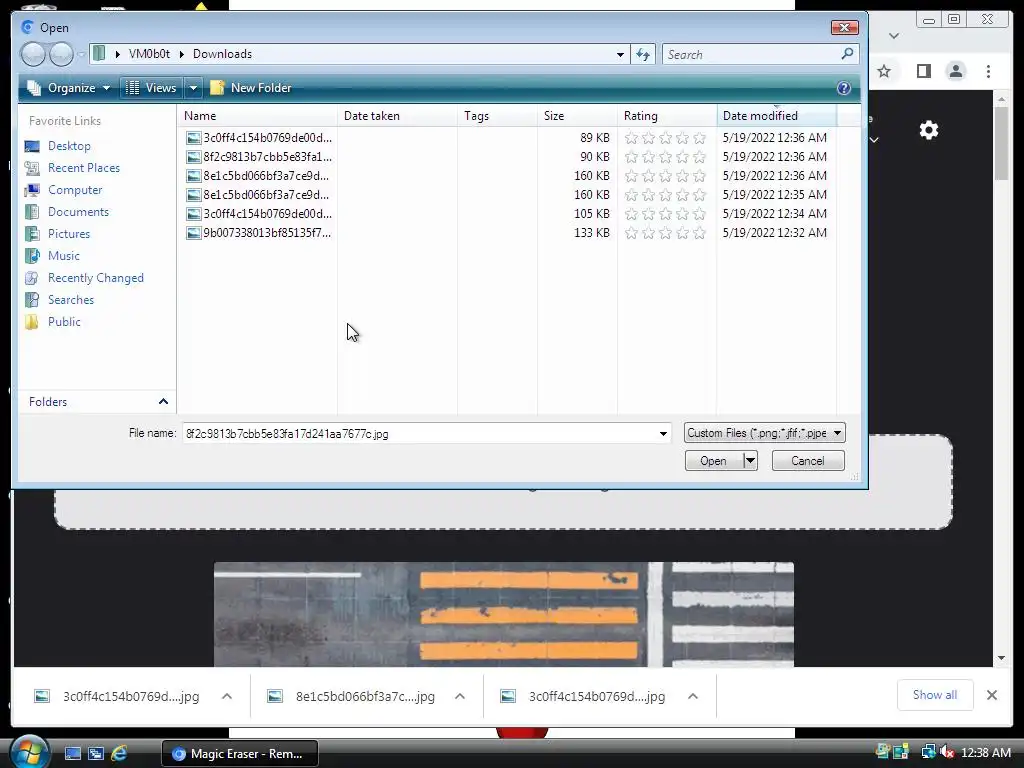Screen dimensions: 1024x768
Task: Expand the Folders pane
Action: point(163,402)
